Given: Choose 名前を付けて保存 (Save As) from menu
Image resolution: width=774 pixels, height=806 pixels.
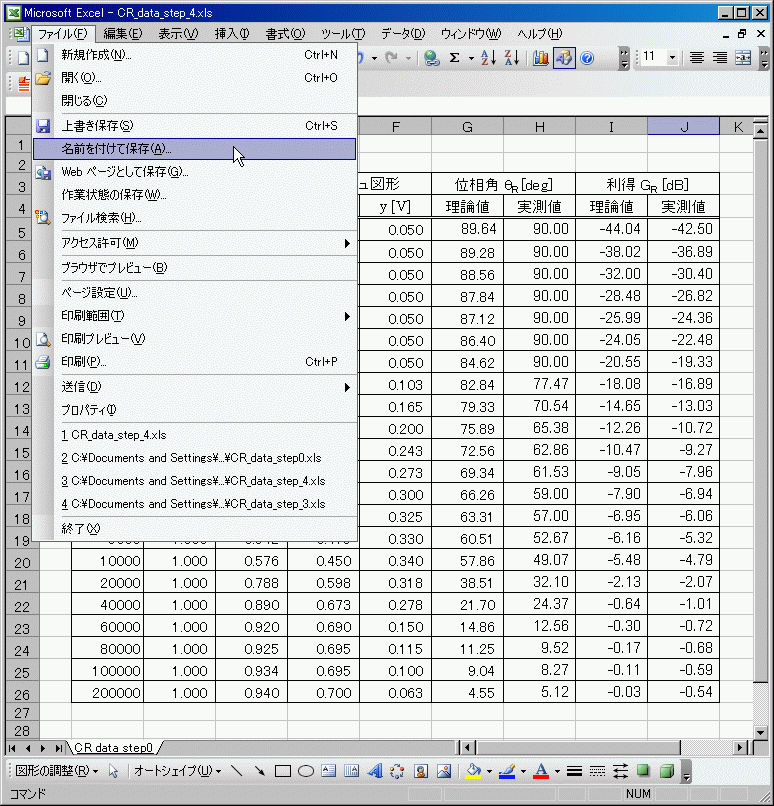Looking at the screenshot, I should coord(117,148).
